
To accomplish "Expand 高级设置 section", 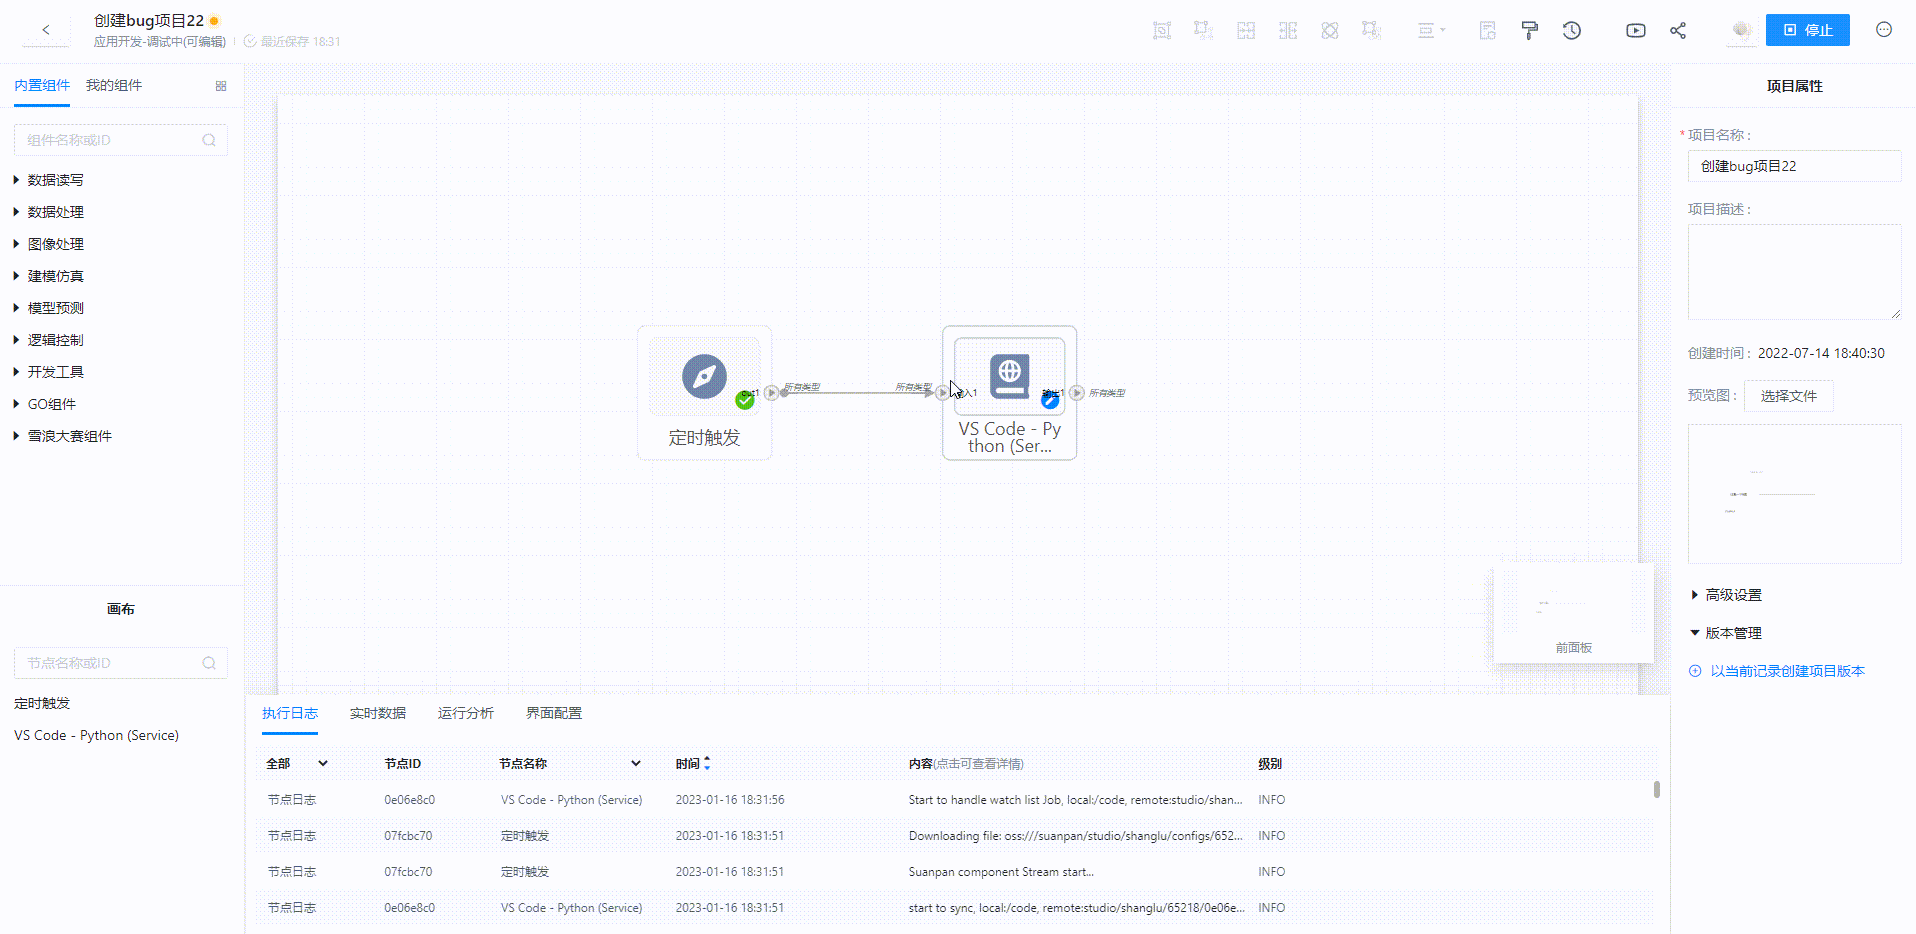I will pos(1733,595).
